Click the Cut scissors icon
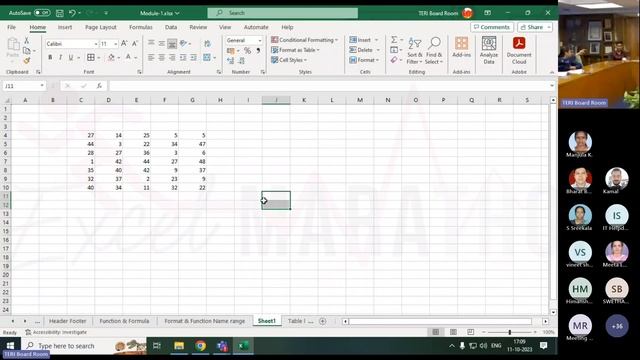This screenshot has height=360, width=640. point(27,40)
